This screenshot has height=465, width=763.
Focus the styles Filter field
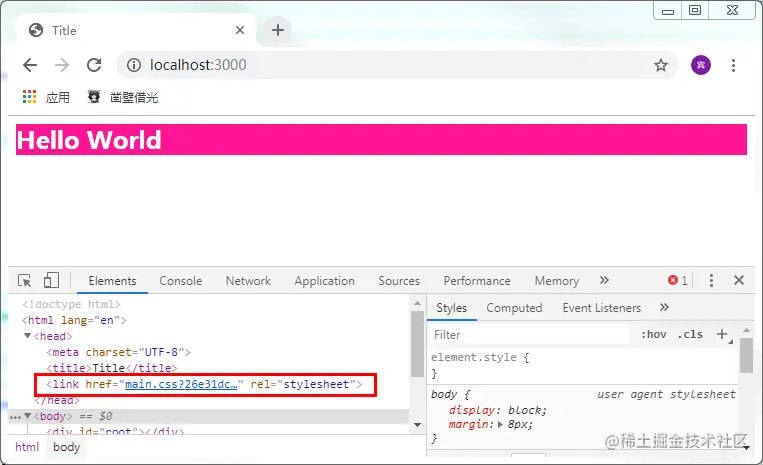(530, 335)
